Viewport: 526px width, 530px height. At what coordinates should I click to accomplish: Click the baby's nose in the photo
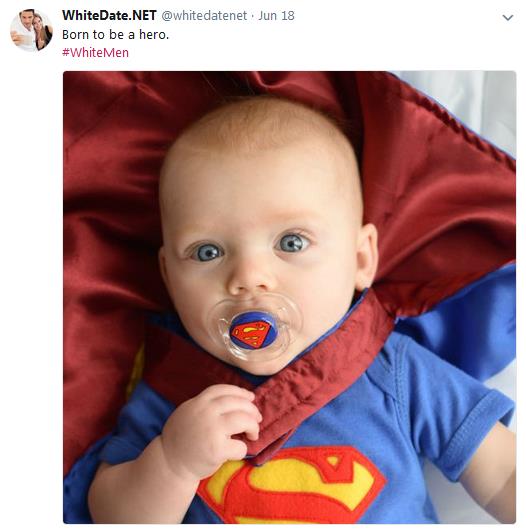[x=249, y=279]
